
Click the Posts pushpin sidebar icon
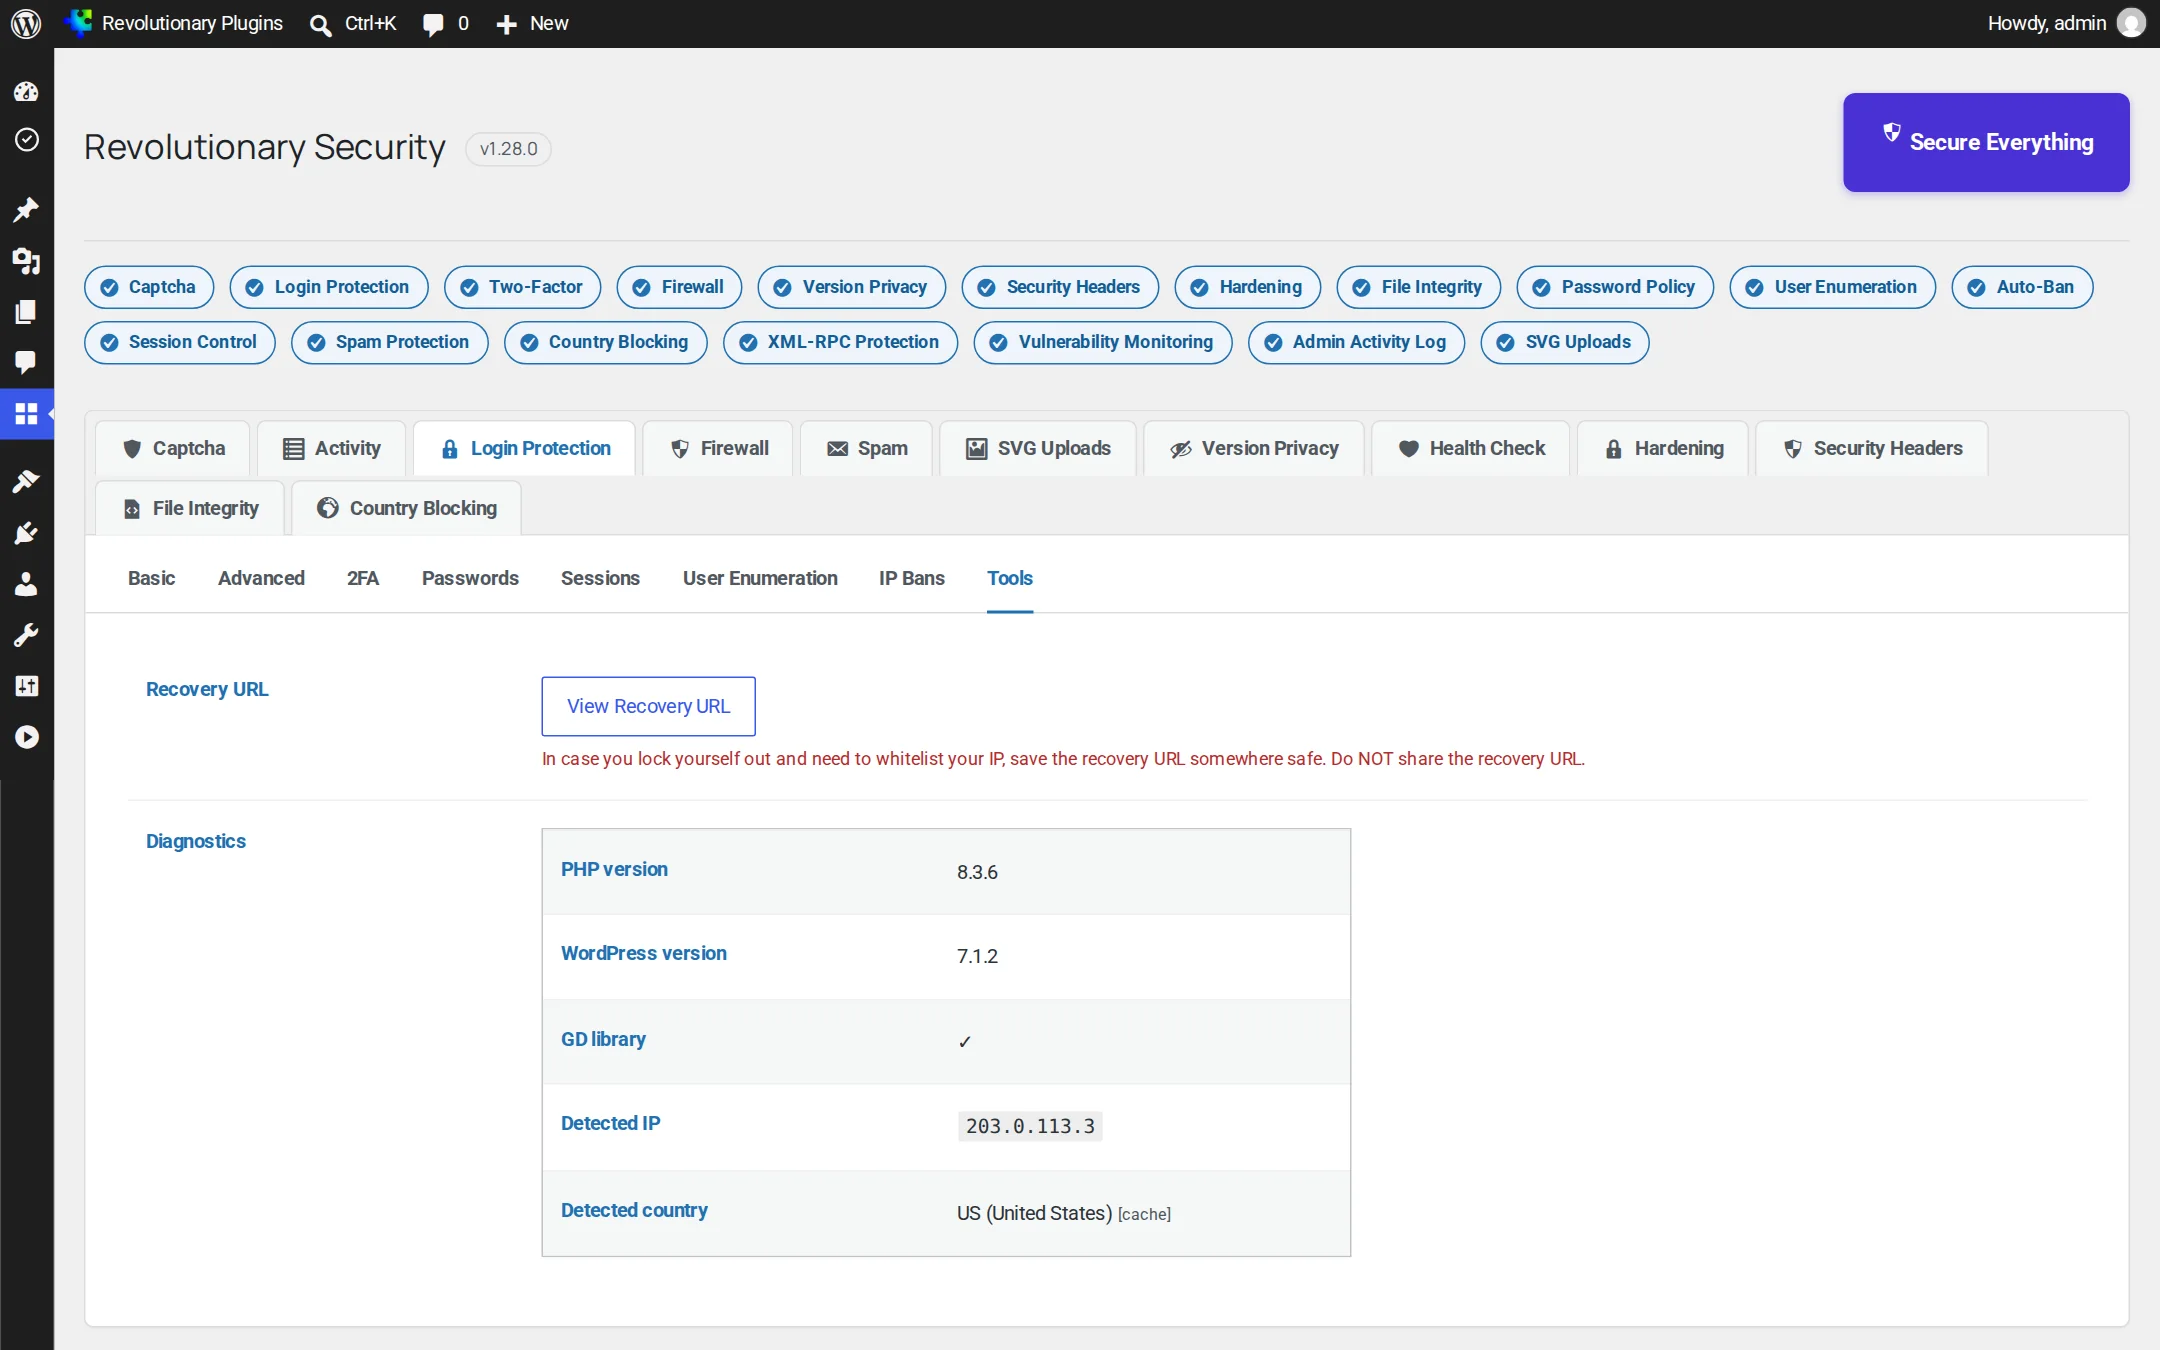pos(26,209)
